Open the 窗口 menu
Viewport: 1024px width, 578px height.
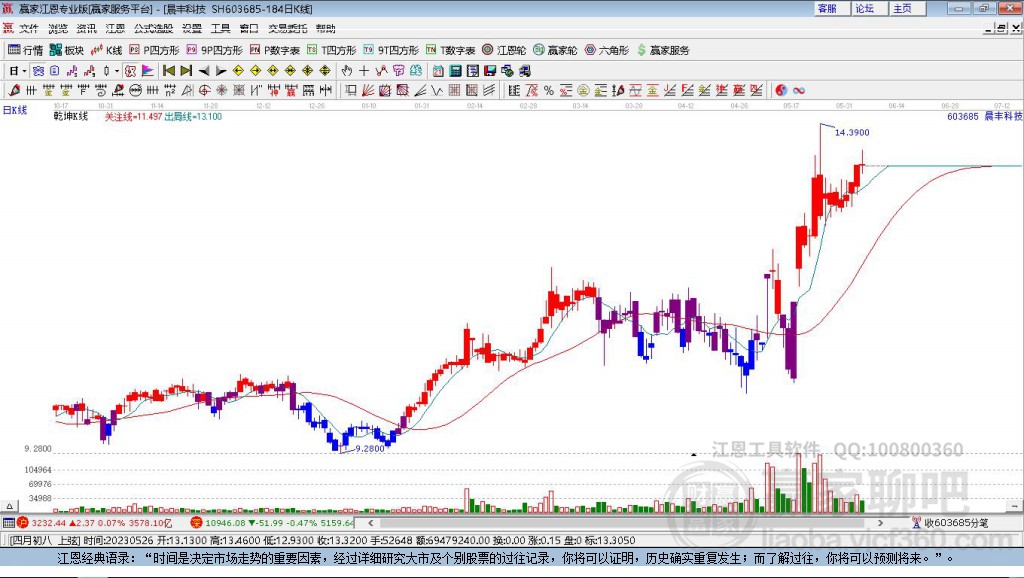tap(249, 29)
